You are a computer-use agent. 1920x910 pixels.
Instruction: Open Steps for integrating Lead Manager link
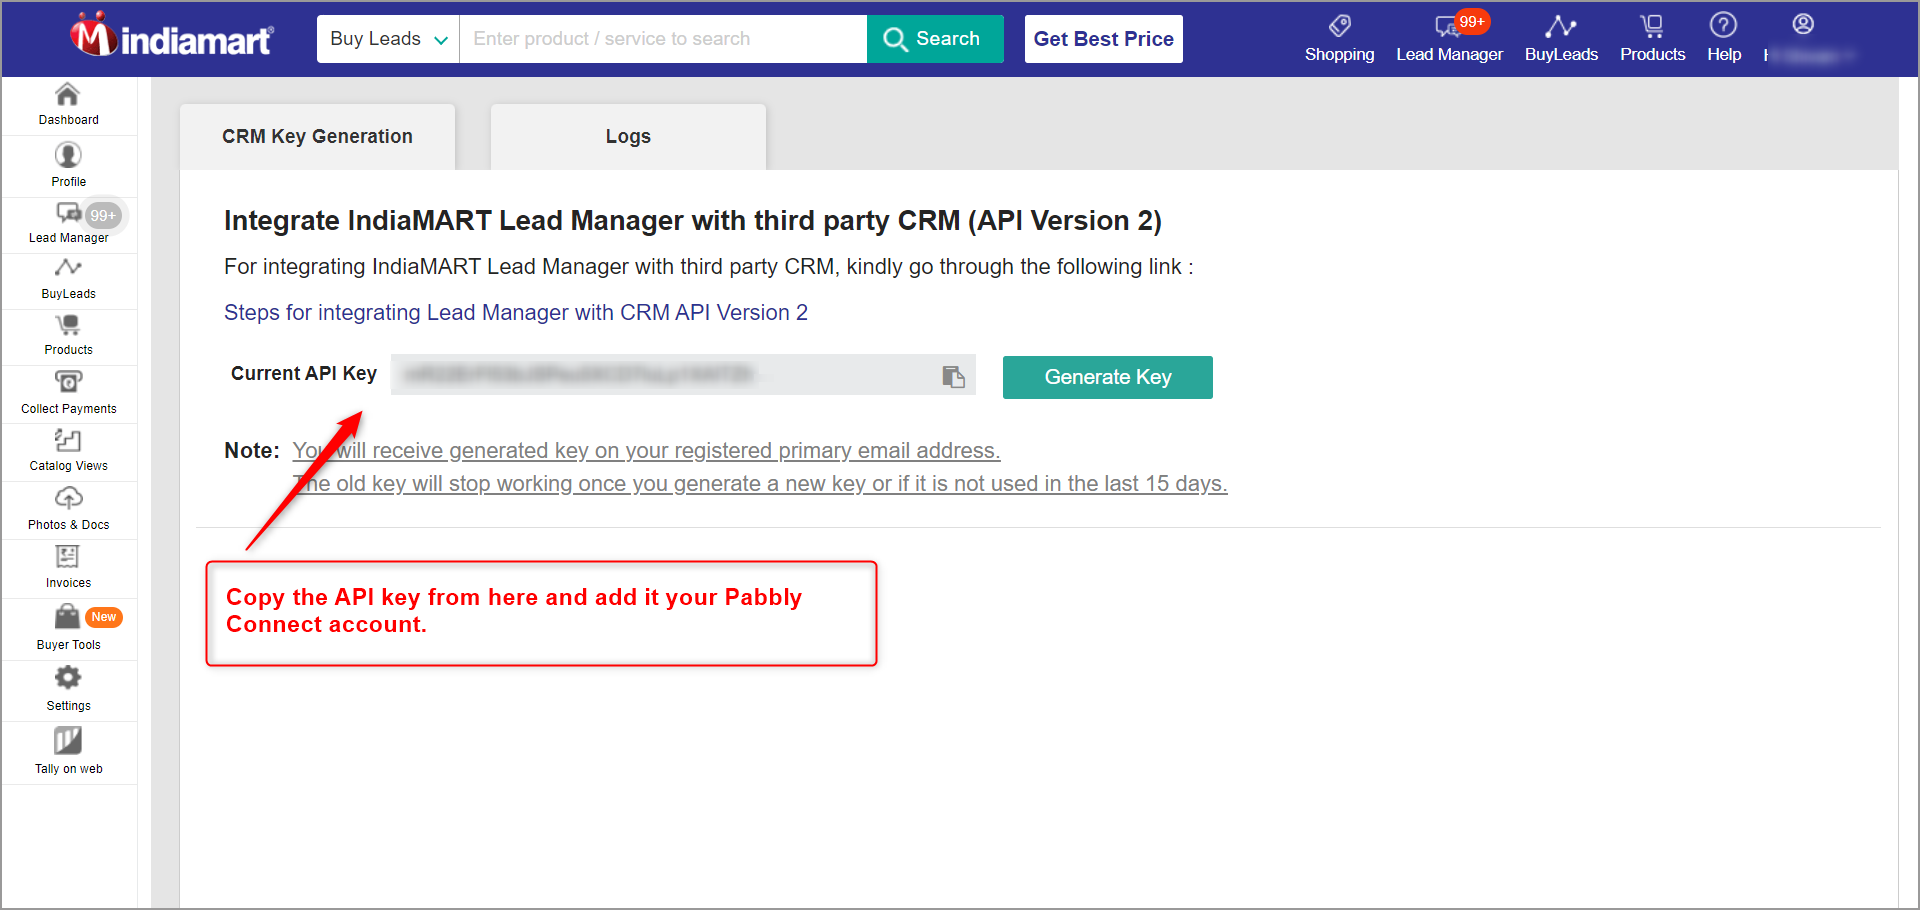tap(516, 312)
